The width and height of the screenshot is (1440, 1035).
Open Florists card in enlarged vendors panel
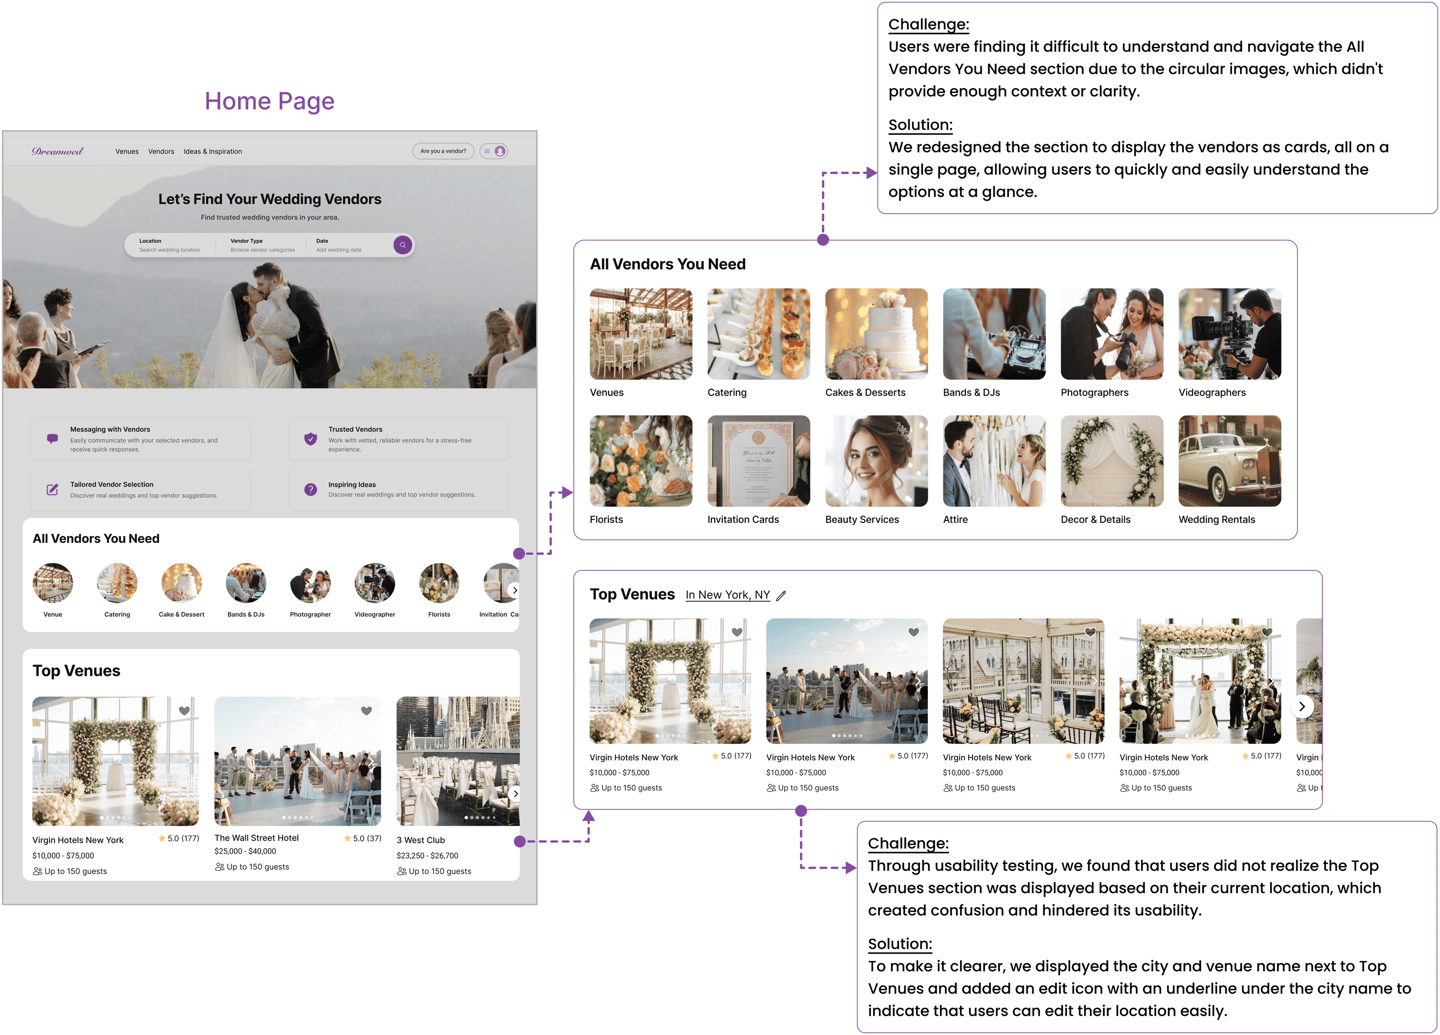(x=641, y=470)
